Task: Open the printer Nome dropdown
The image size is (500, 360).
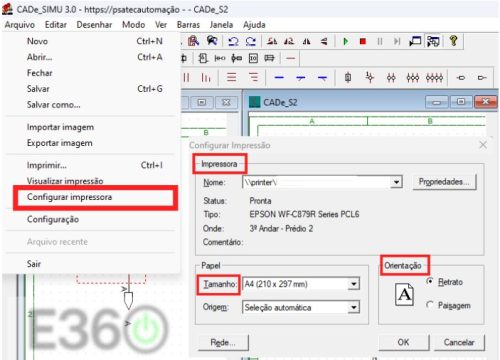Action: 396,182
